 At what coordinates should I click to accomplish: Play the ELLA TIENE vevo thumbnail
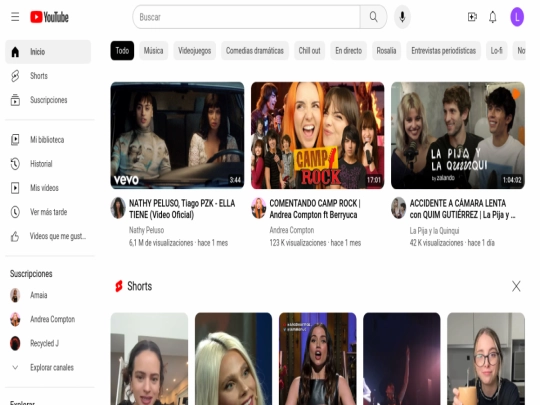coord(177,135)
